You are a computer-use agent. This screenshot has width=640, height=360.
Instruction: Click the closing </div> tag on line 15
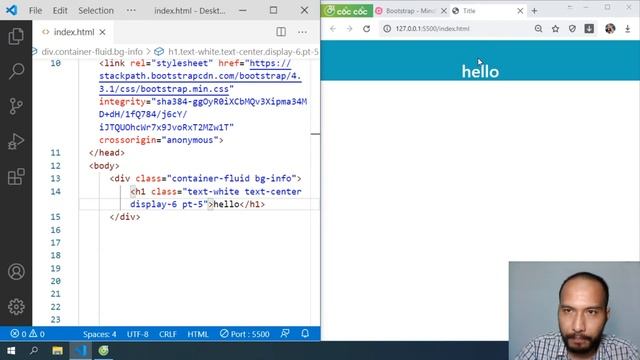pyautogui.click(x=125, y=217)
